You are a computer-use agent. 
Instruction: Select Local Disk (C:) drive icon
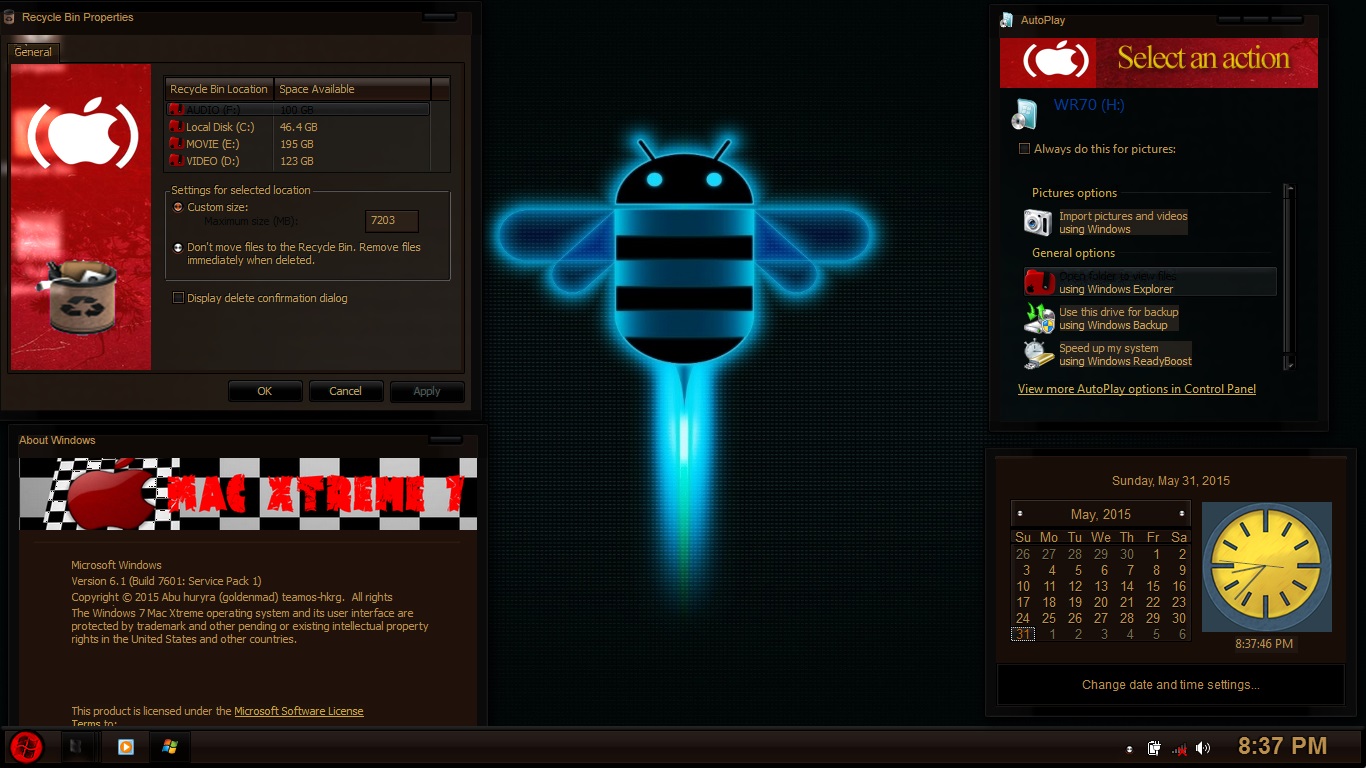pos(176,126)
